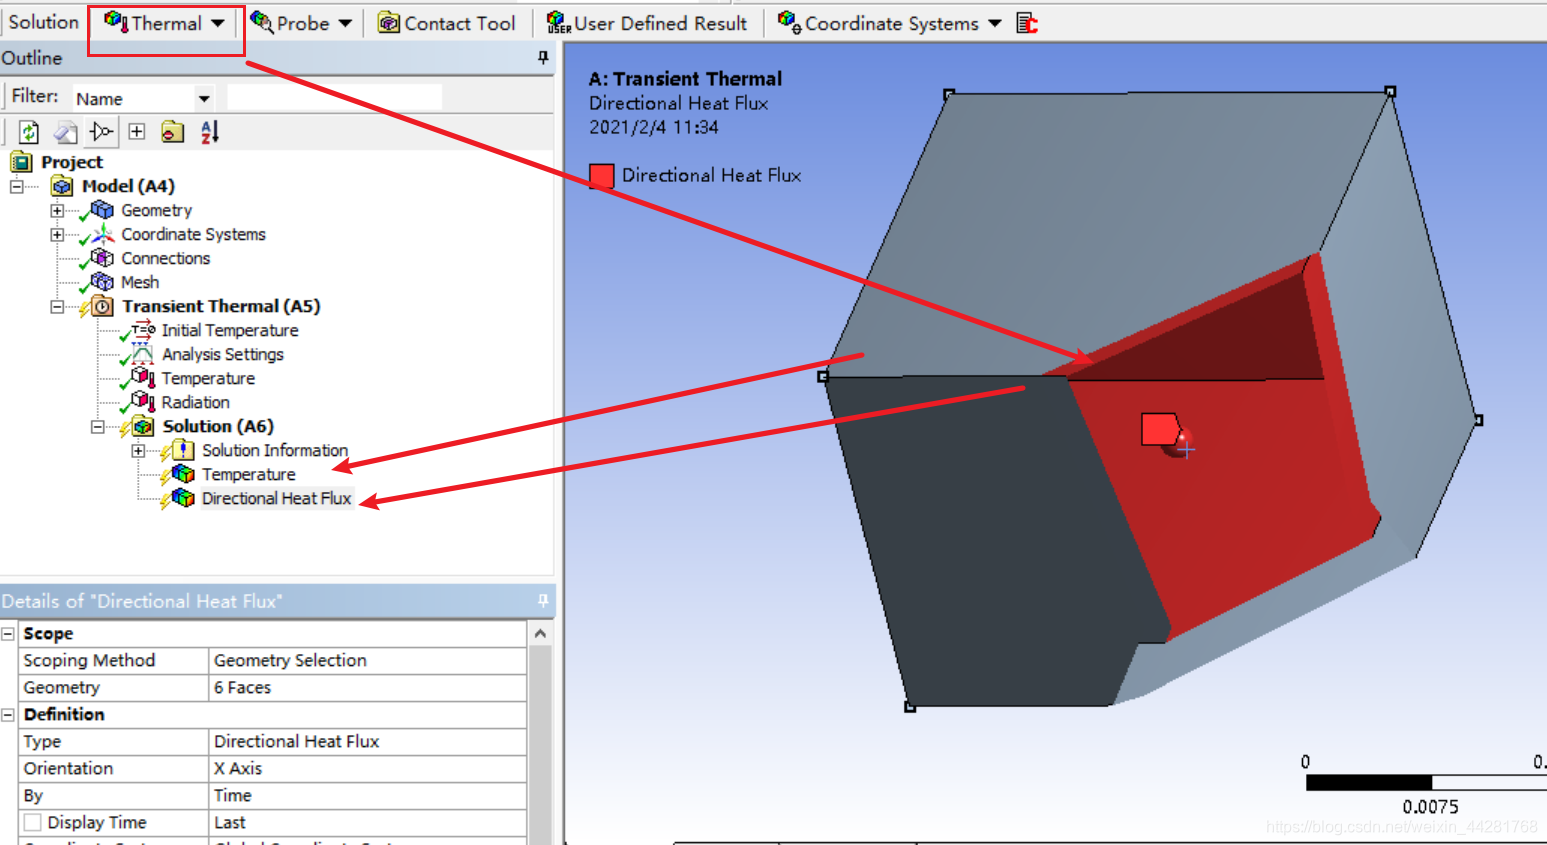This screenshot has width=1547, height=845.
Task: Collapse the Definition section in Details
Action: [8, 715]
